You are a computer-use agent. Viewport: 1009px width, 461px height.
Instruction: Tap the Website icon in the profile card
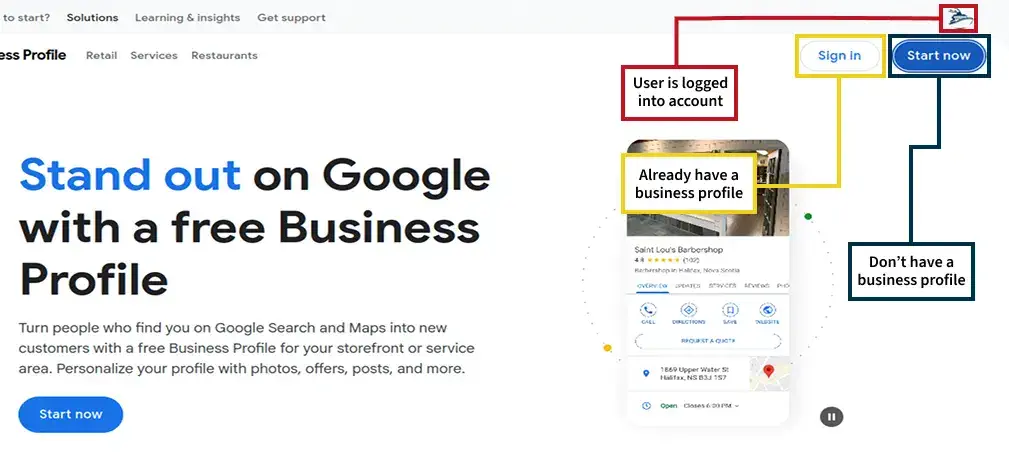click(768, 311)
